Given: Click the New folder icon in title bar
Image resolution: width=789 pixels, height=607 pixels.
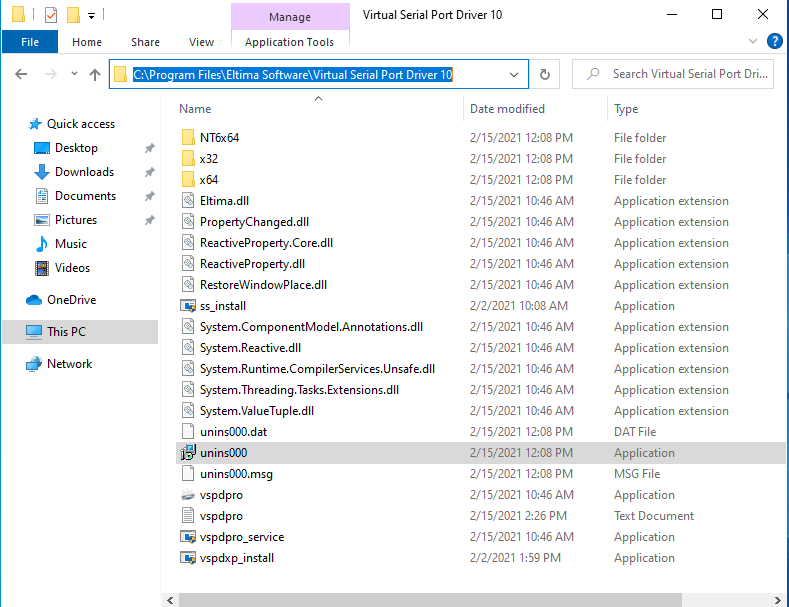Looking at the screenshot, I should [73, 15].
